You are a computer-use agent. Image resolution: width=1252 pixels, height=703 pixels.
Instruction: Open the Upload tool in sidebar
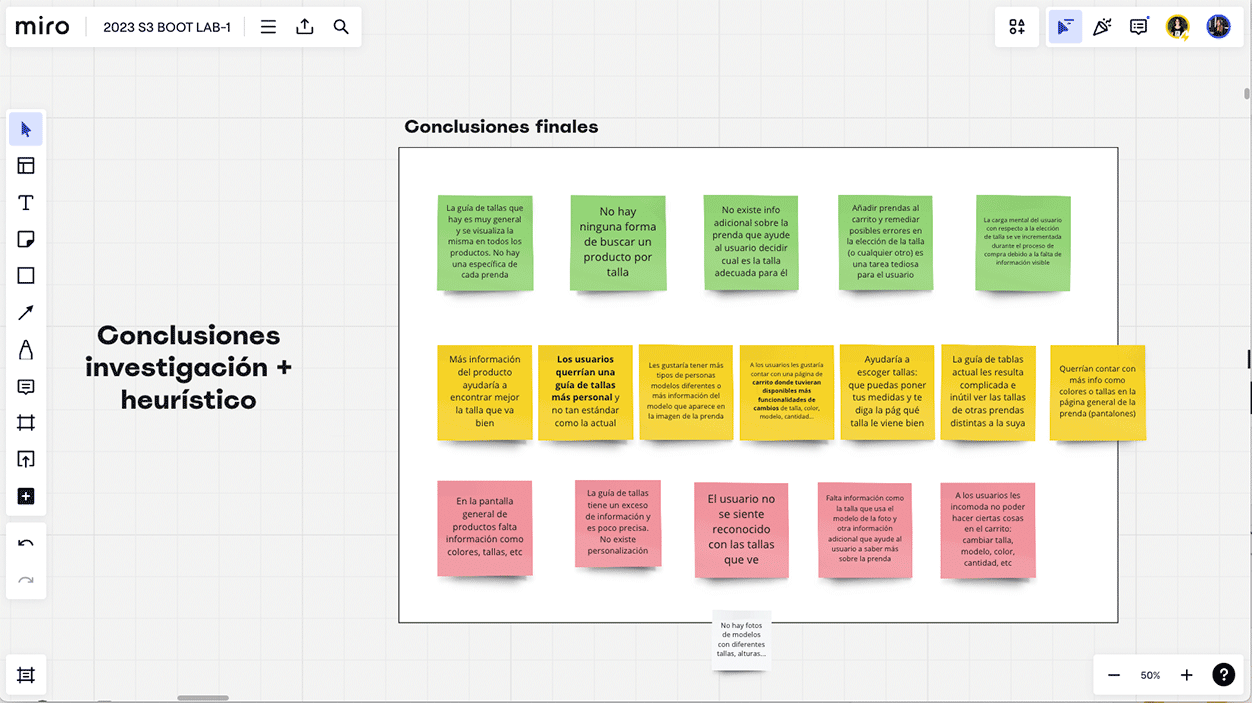click(26, 460)
